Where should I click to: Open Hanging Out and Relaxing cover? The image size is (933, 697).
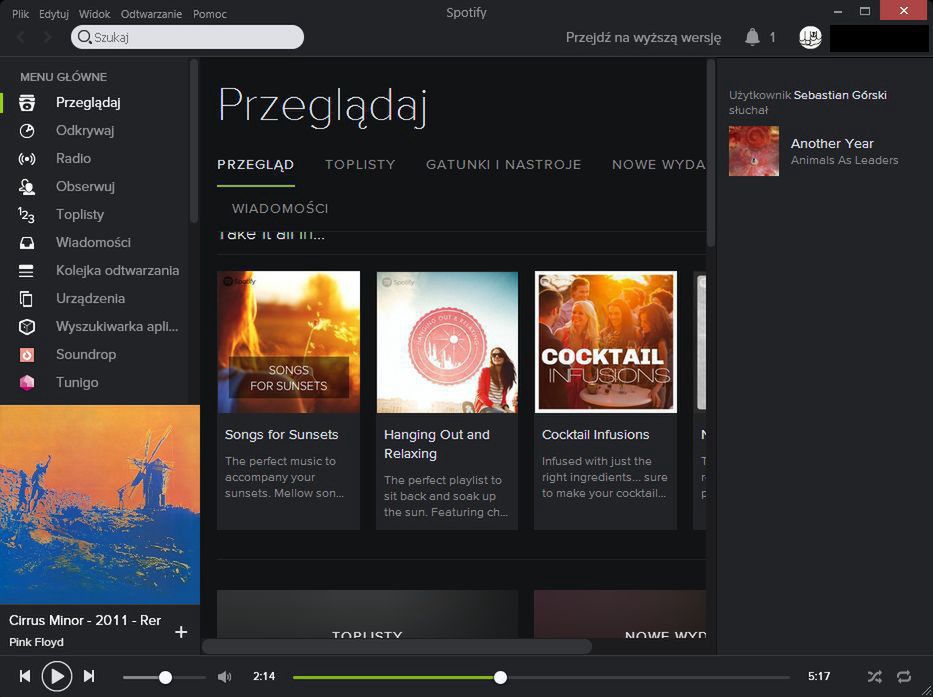(447, 342)
